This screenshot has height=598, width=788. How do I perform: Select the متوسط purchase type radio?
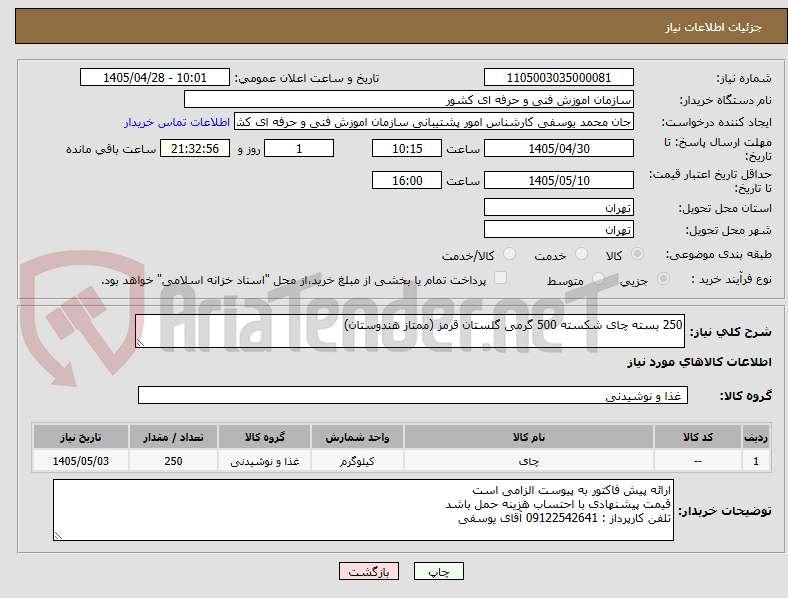click(598, 278)
